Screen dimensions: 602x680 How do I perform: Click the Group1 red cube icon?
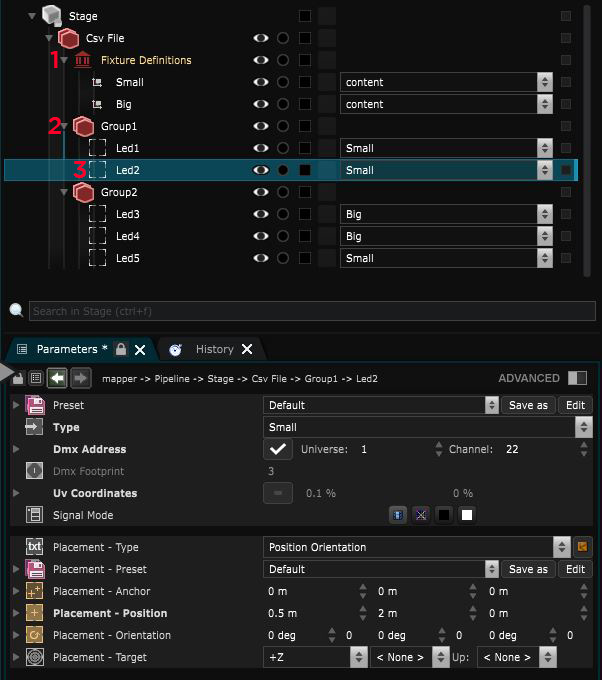click(83, 126)
